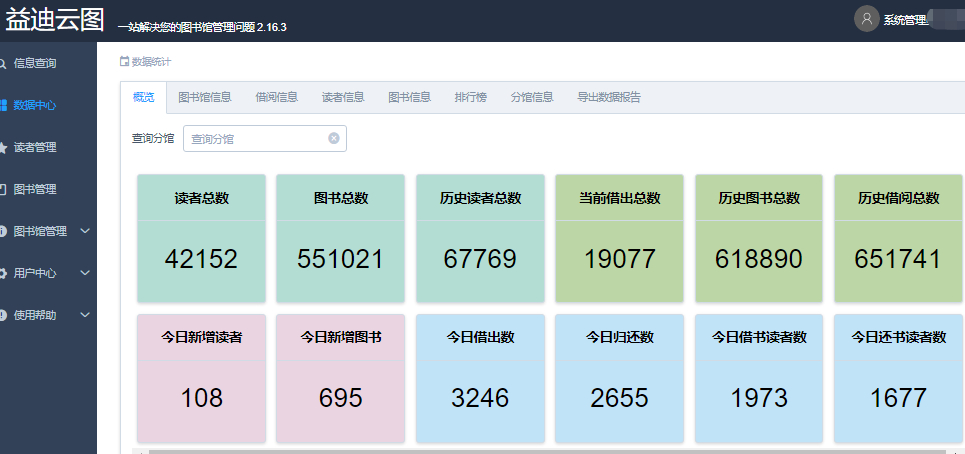Open the 导出数据报告 tab
Image resolution: width=965 pixels, height=454 pixels.
tap(608, 97)
